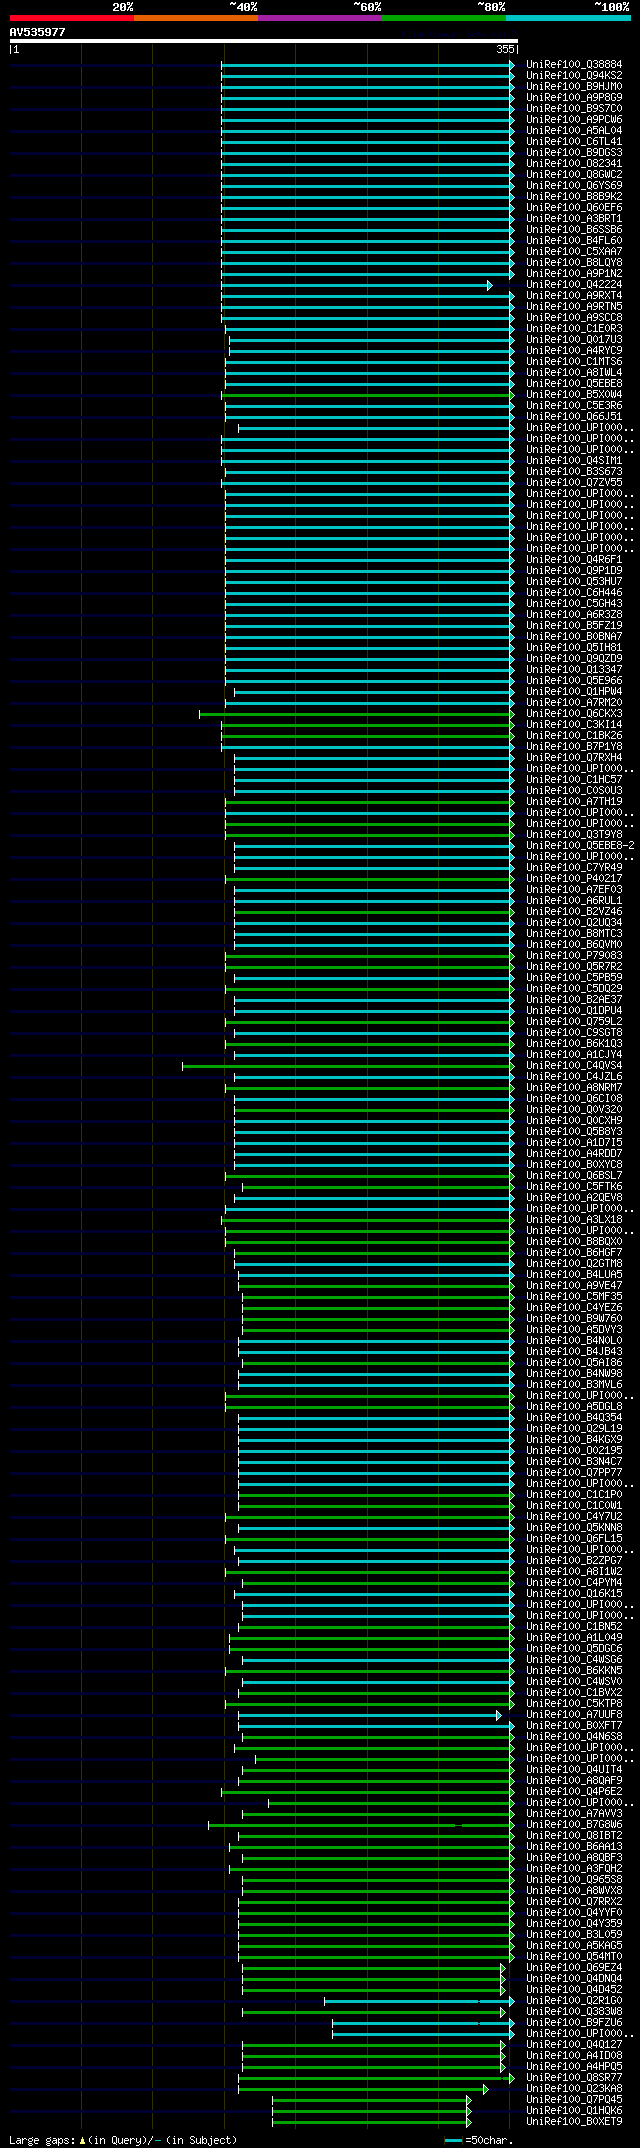Click UniRef100_A9P8G9 label

(574, 98)
